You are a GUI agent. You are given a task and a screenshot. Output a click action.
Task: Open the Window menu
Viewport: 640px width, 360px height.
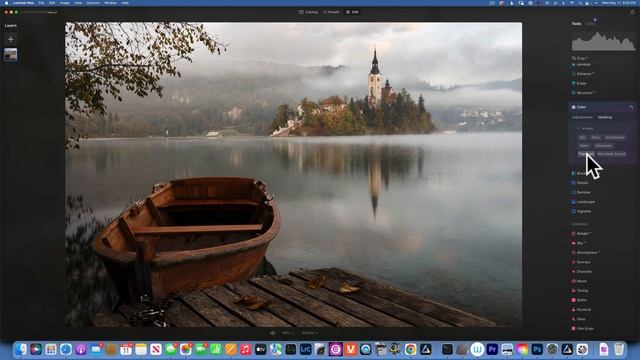[x=110, y=3]
